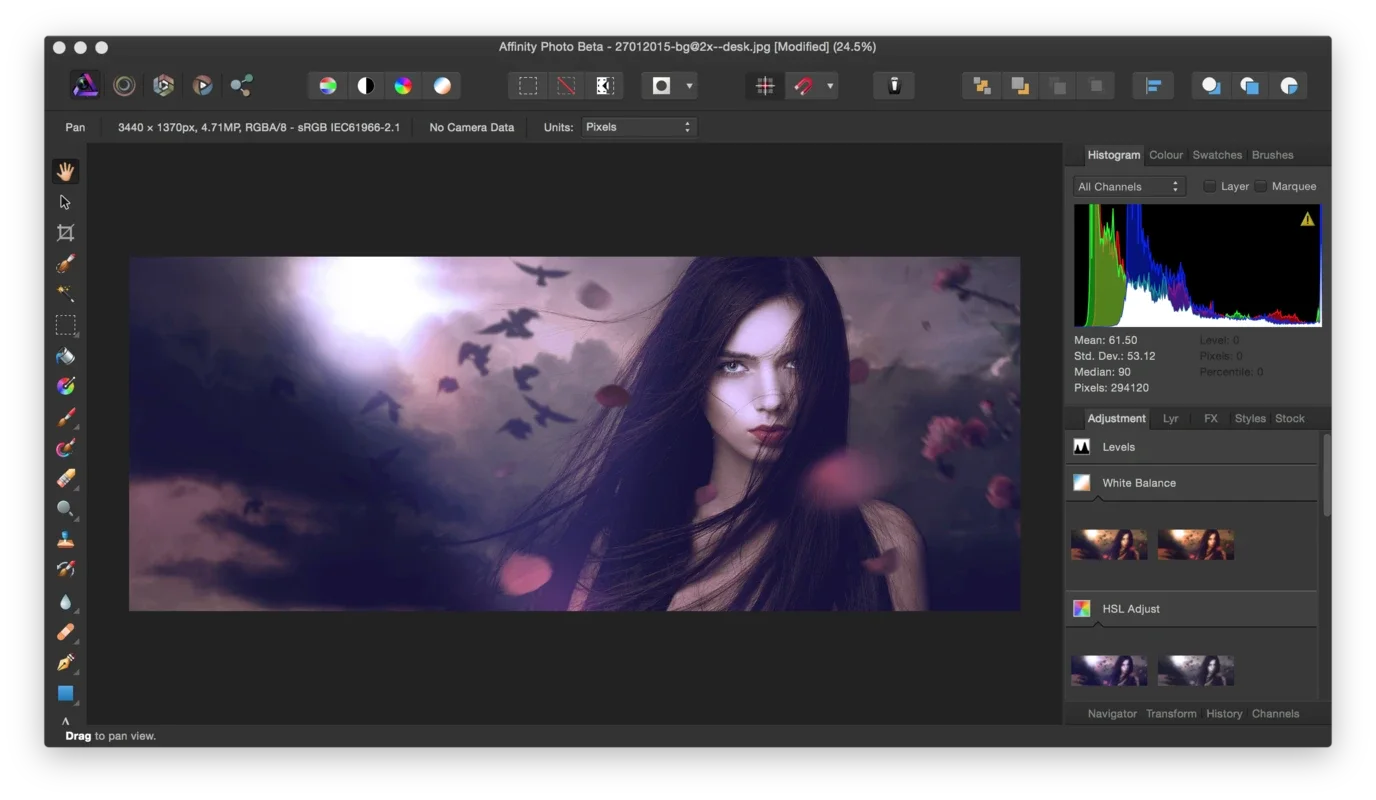This screenshot has height=800, width=1376.
Task: Select the Crop tool
Action: point(65,233)
